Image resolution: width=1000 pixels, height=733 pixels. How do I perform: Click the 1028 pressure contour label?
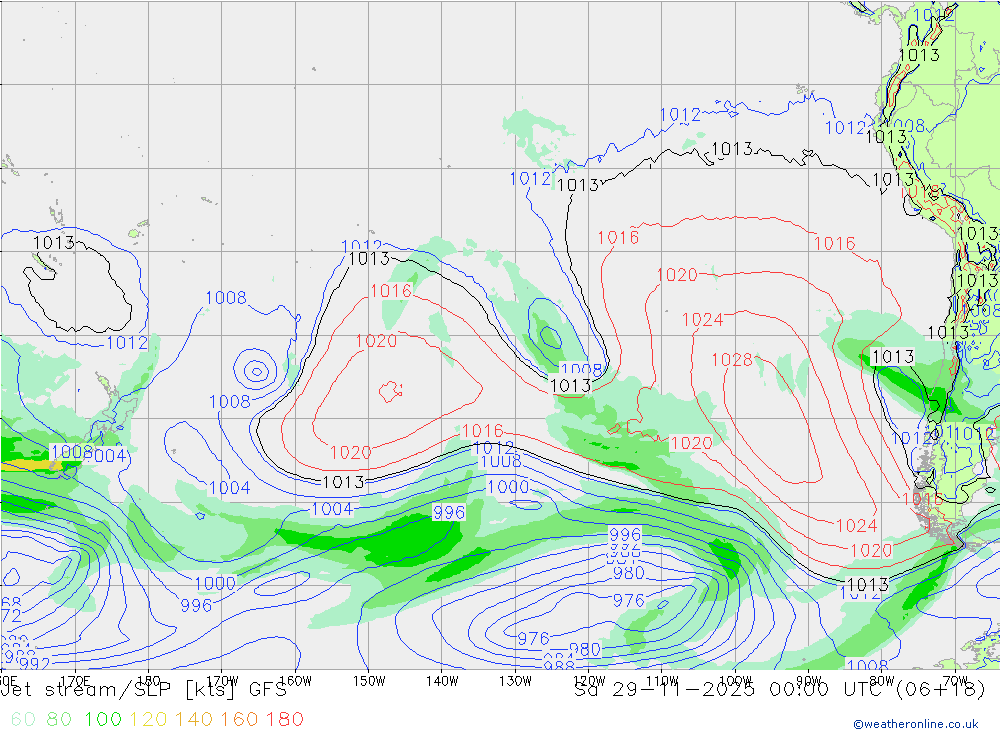(732, 360)
